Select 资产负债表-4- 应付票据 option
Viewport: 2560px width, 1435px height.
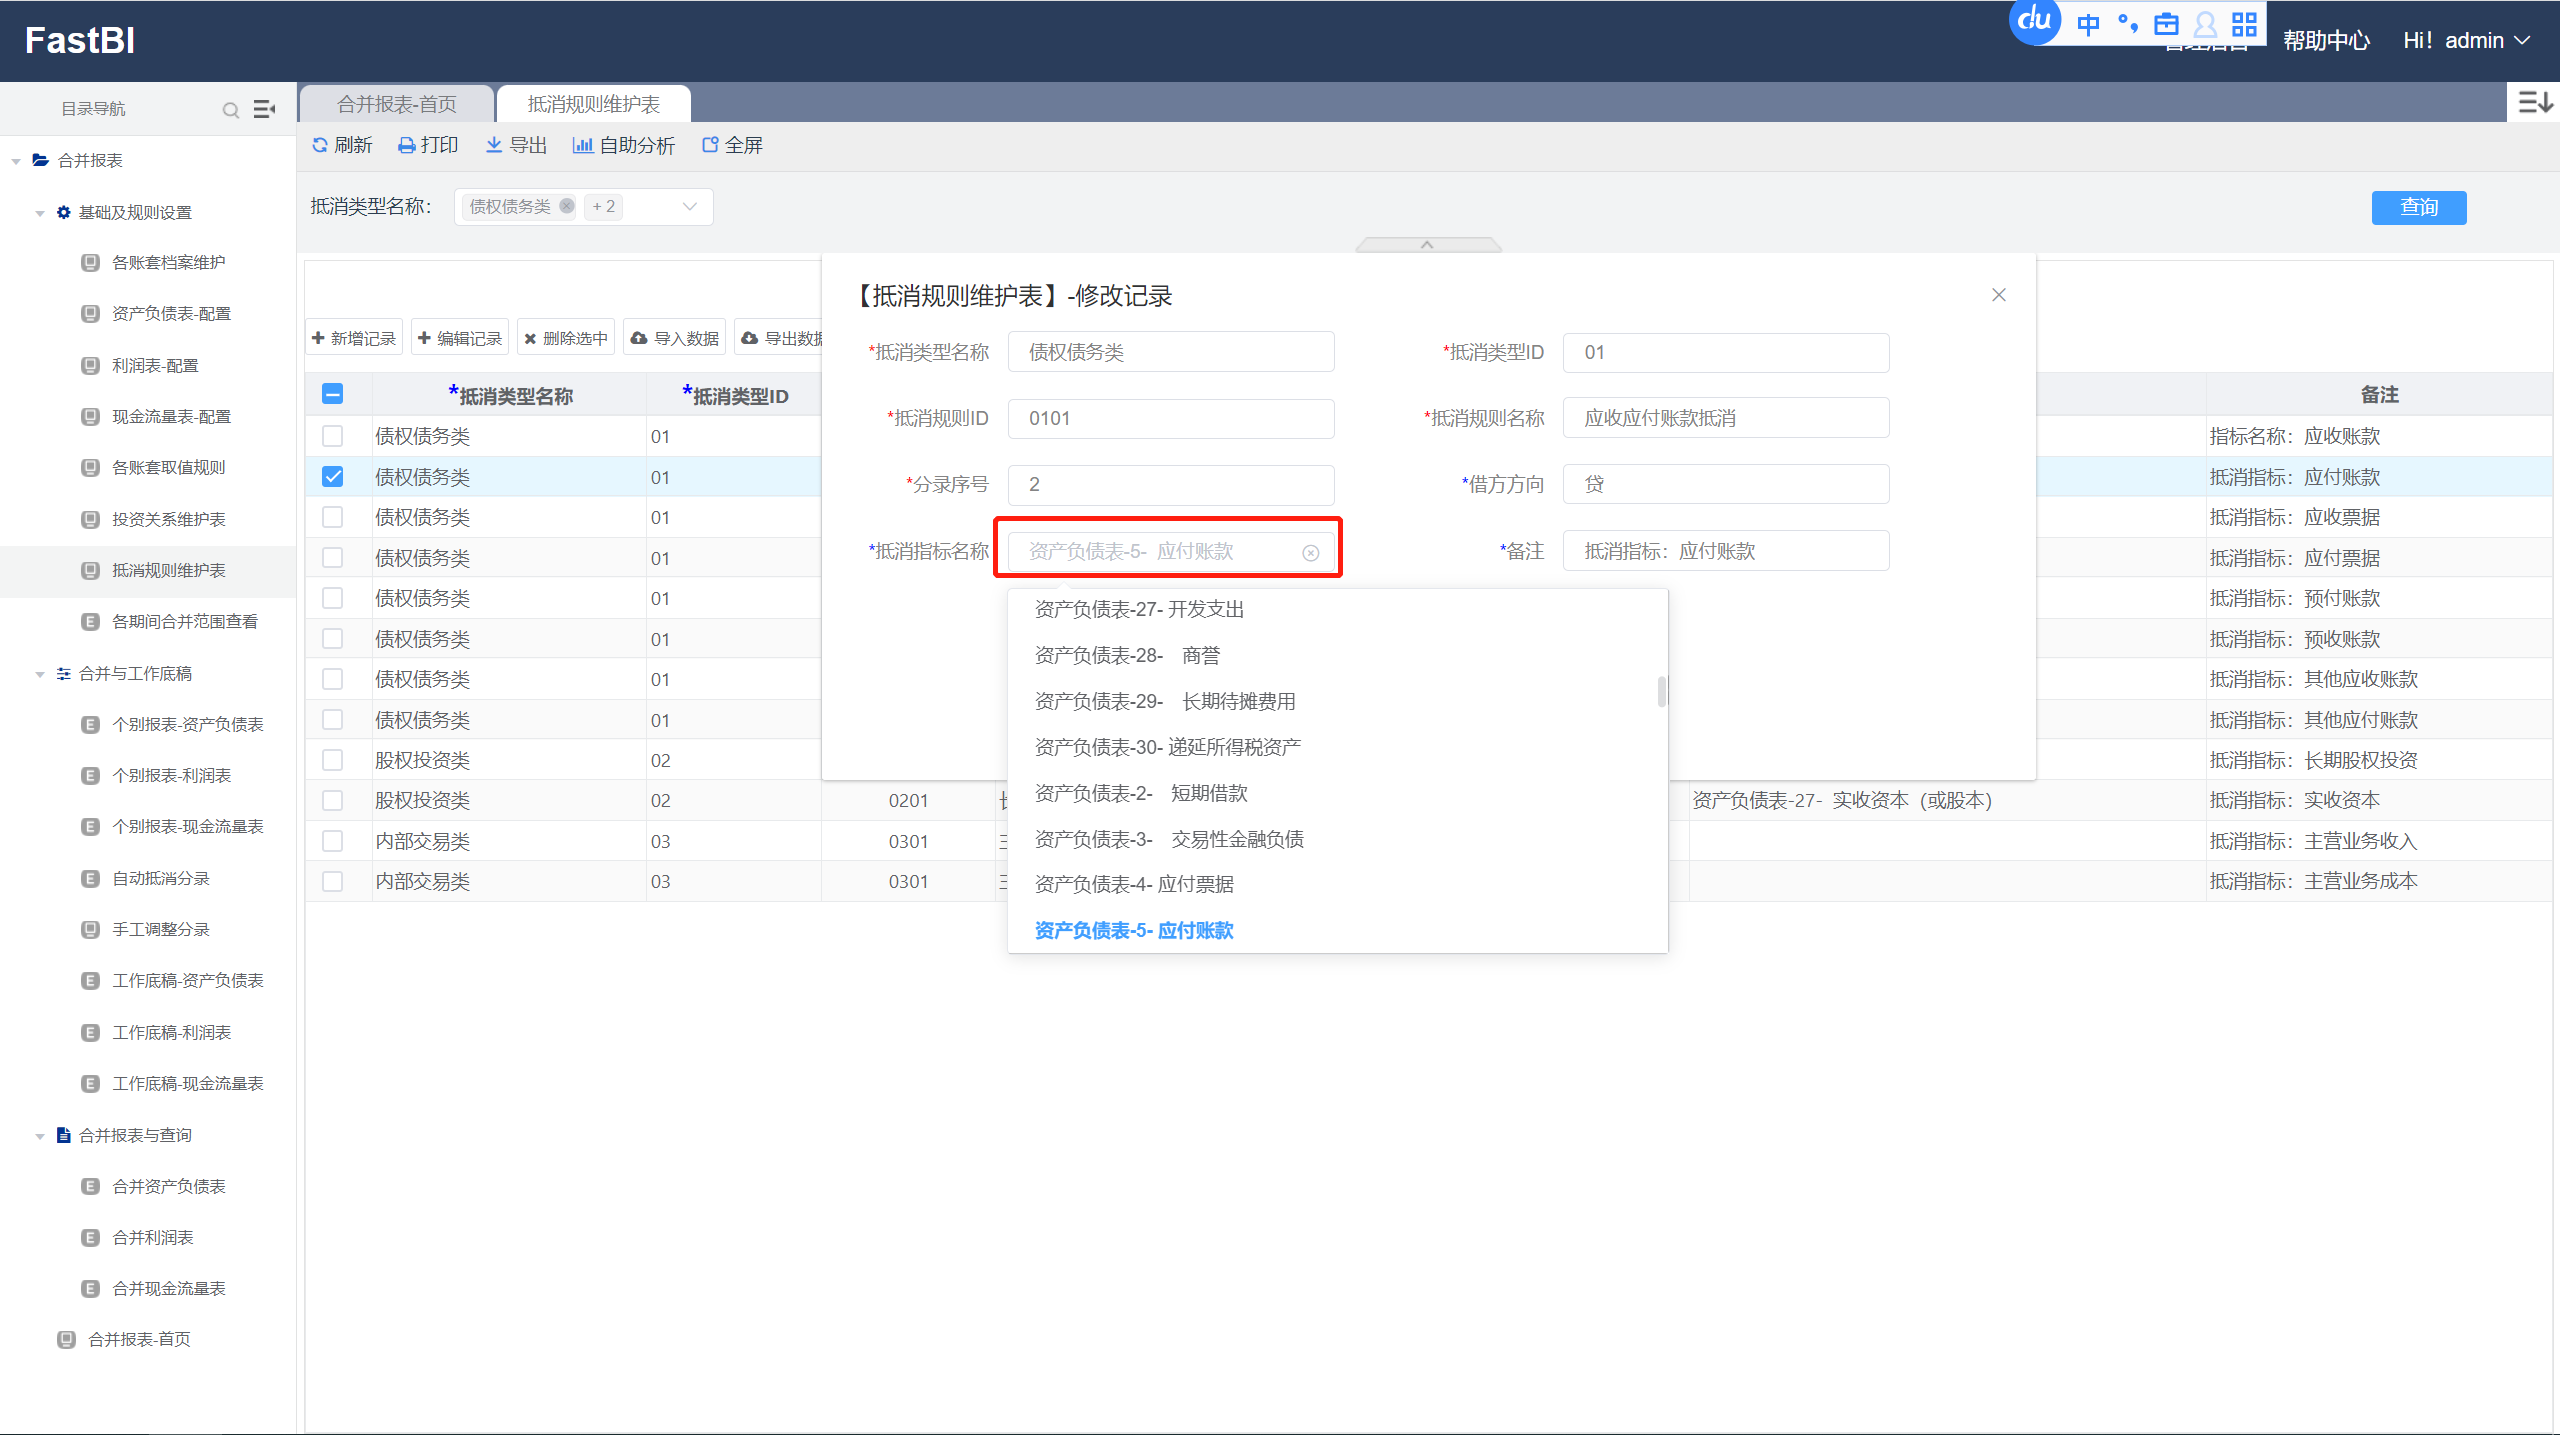pyautogui.click(x=1134, y=884)
